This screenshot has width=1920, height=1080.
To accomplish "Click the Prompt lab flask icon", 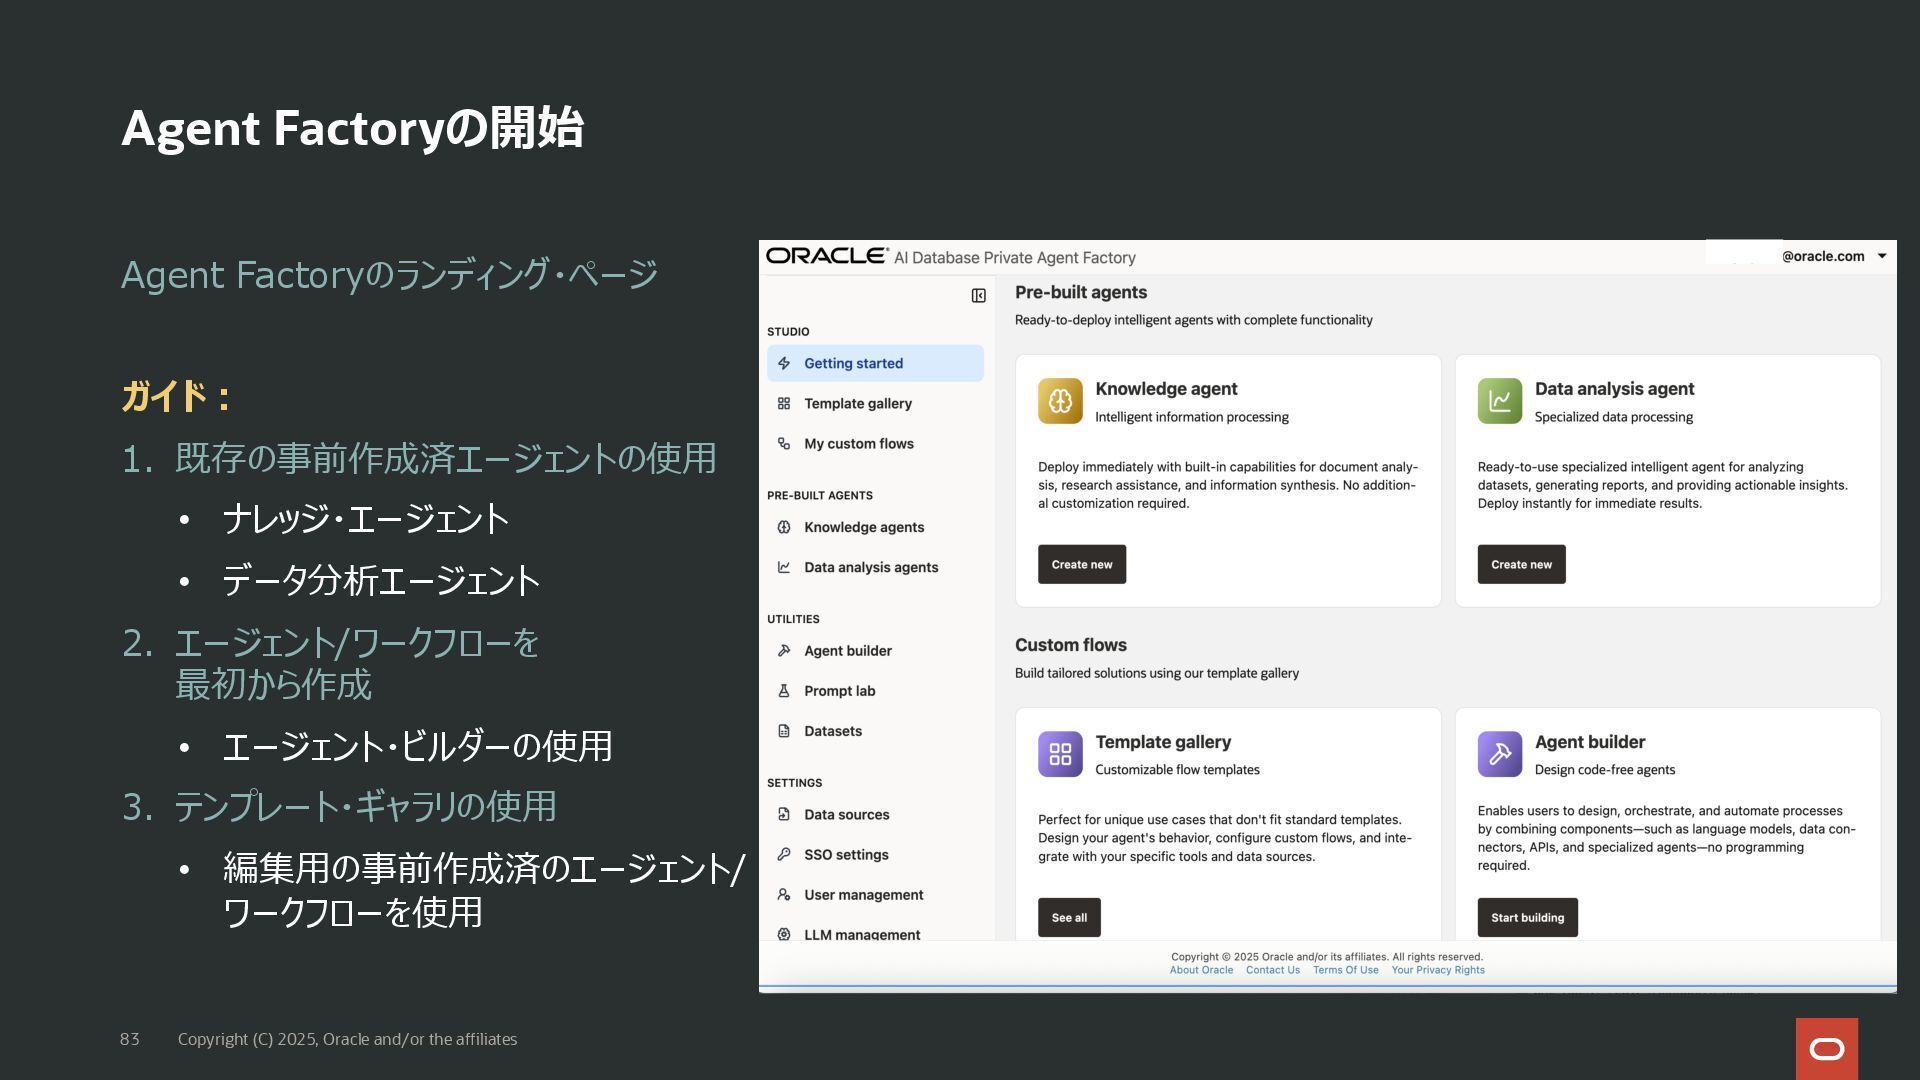I will pyautogui.click(x=784, y=691).
